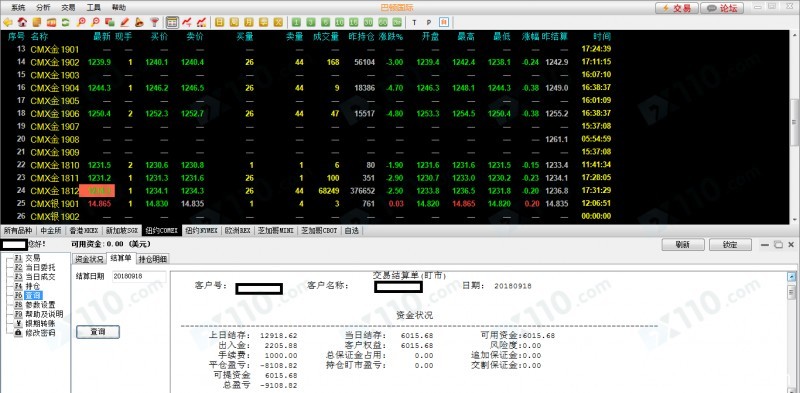Select the green 1-minute period icon

coord(296,22)
